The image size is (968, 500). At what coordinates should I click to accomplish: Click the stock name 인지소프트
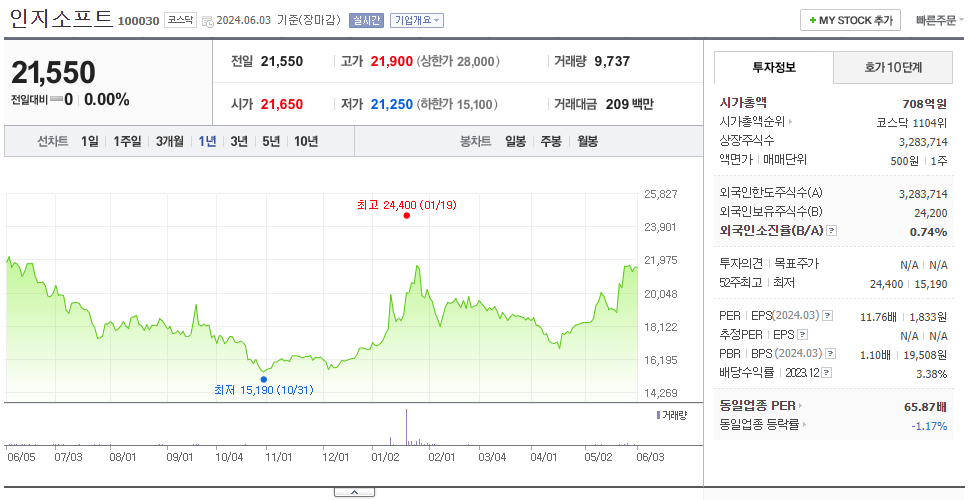tap(61, 19)
